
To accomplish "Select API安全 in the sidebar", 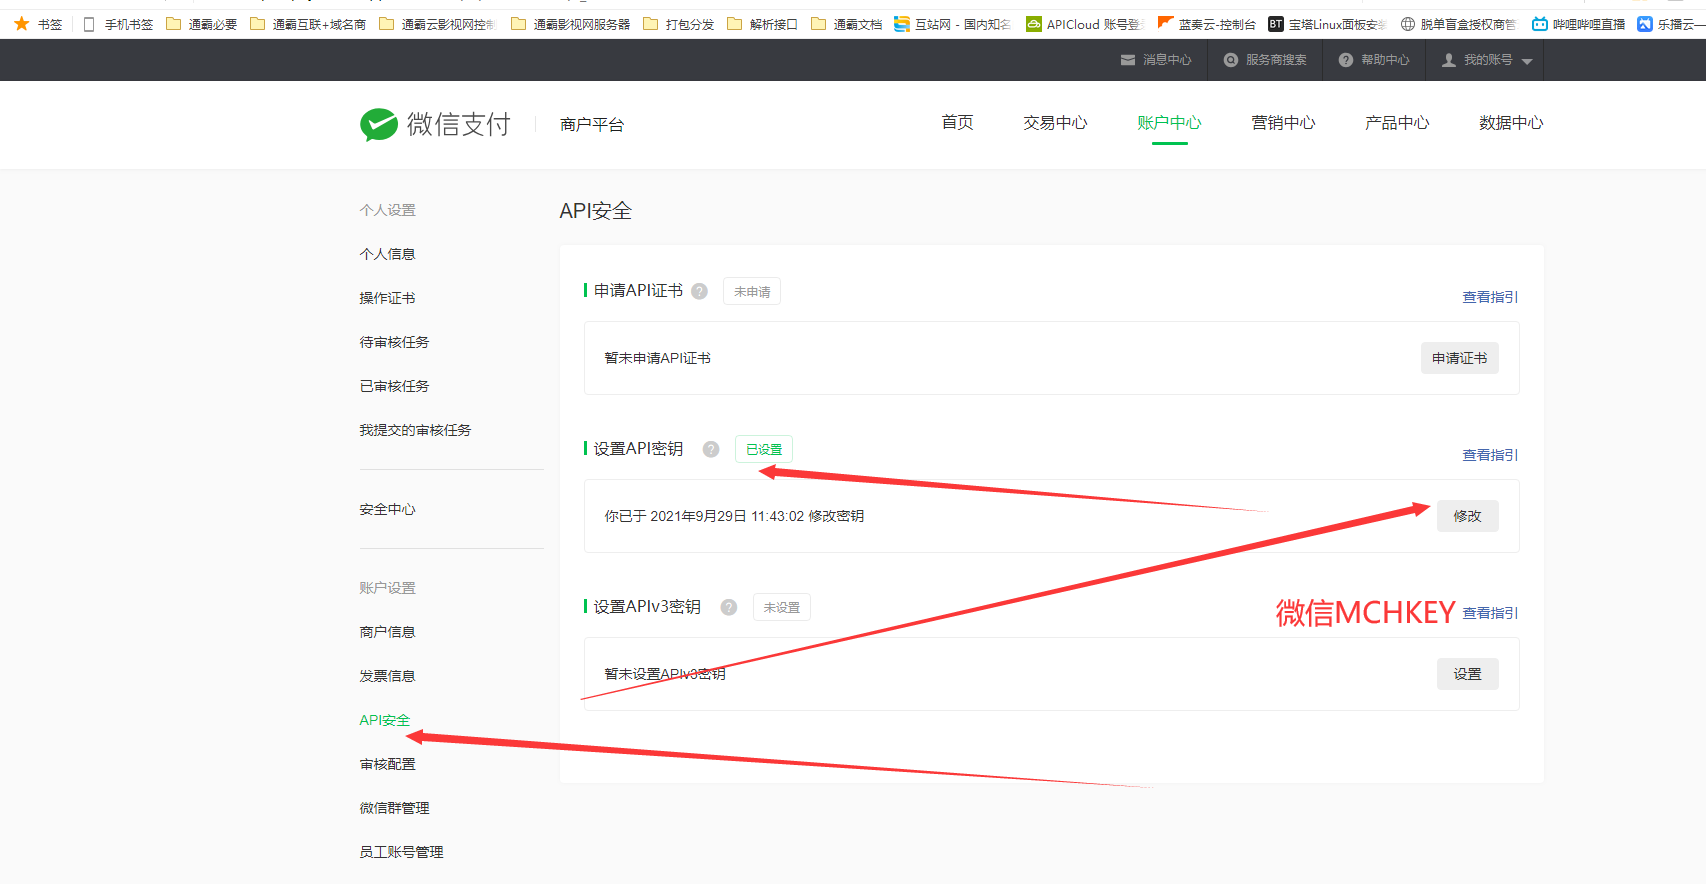I will click(x=384, y=720).
